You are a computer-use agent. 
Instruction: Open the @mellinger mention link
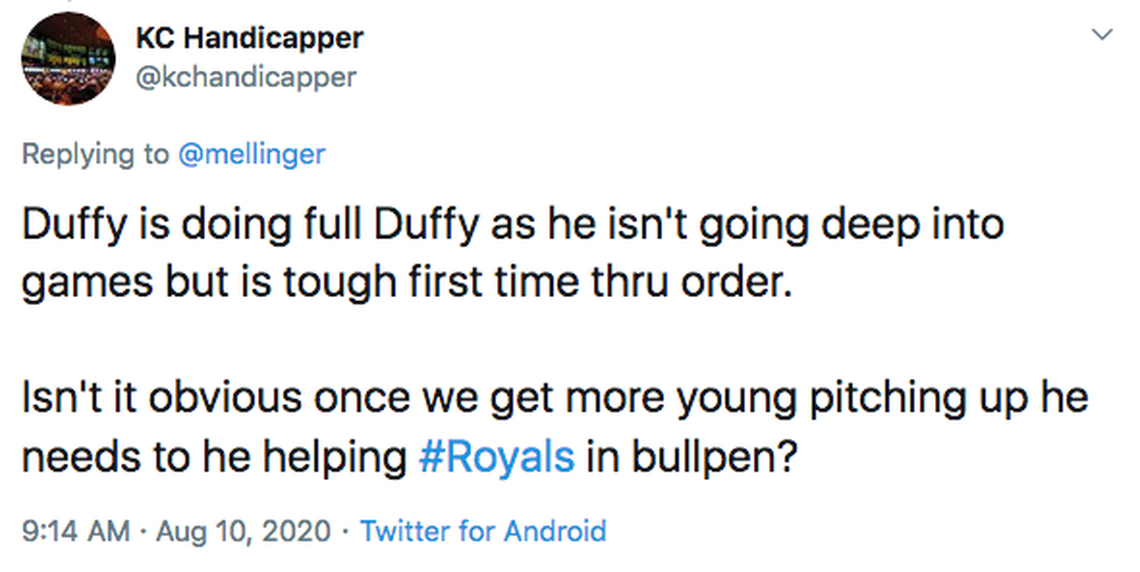point(250,153)
